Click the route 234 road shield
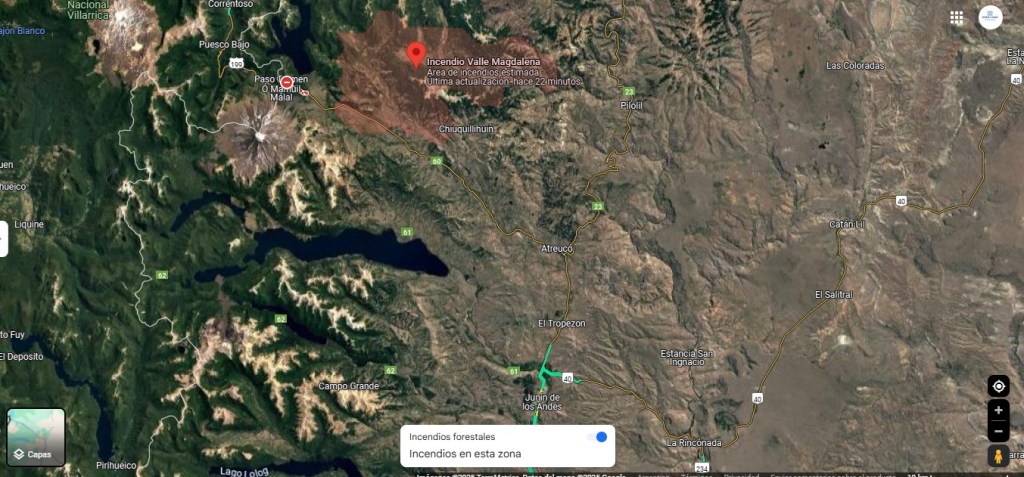This screenshot has height=477, width=1024. click(701, 468)
